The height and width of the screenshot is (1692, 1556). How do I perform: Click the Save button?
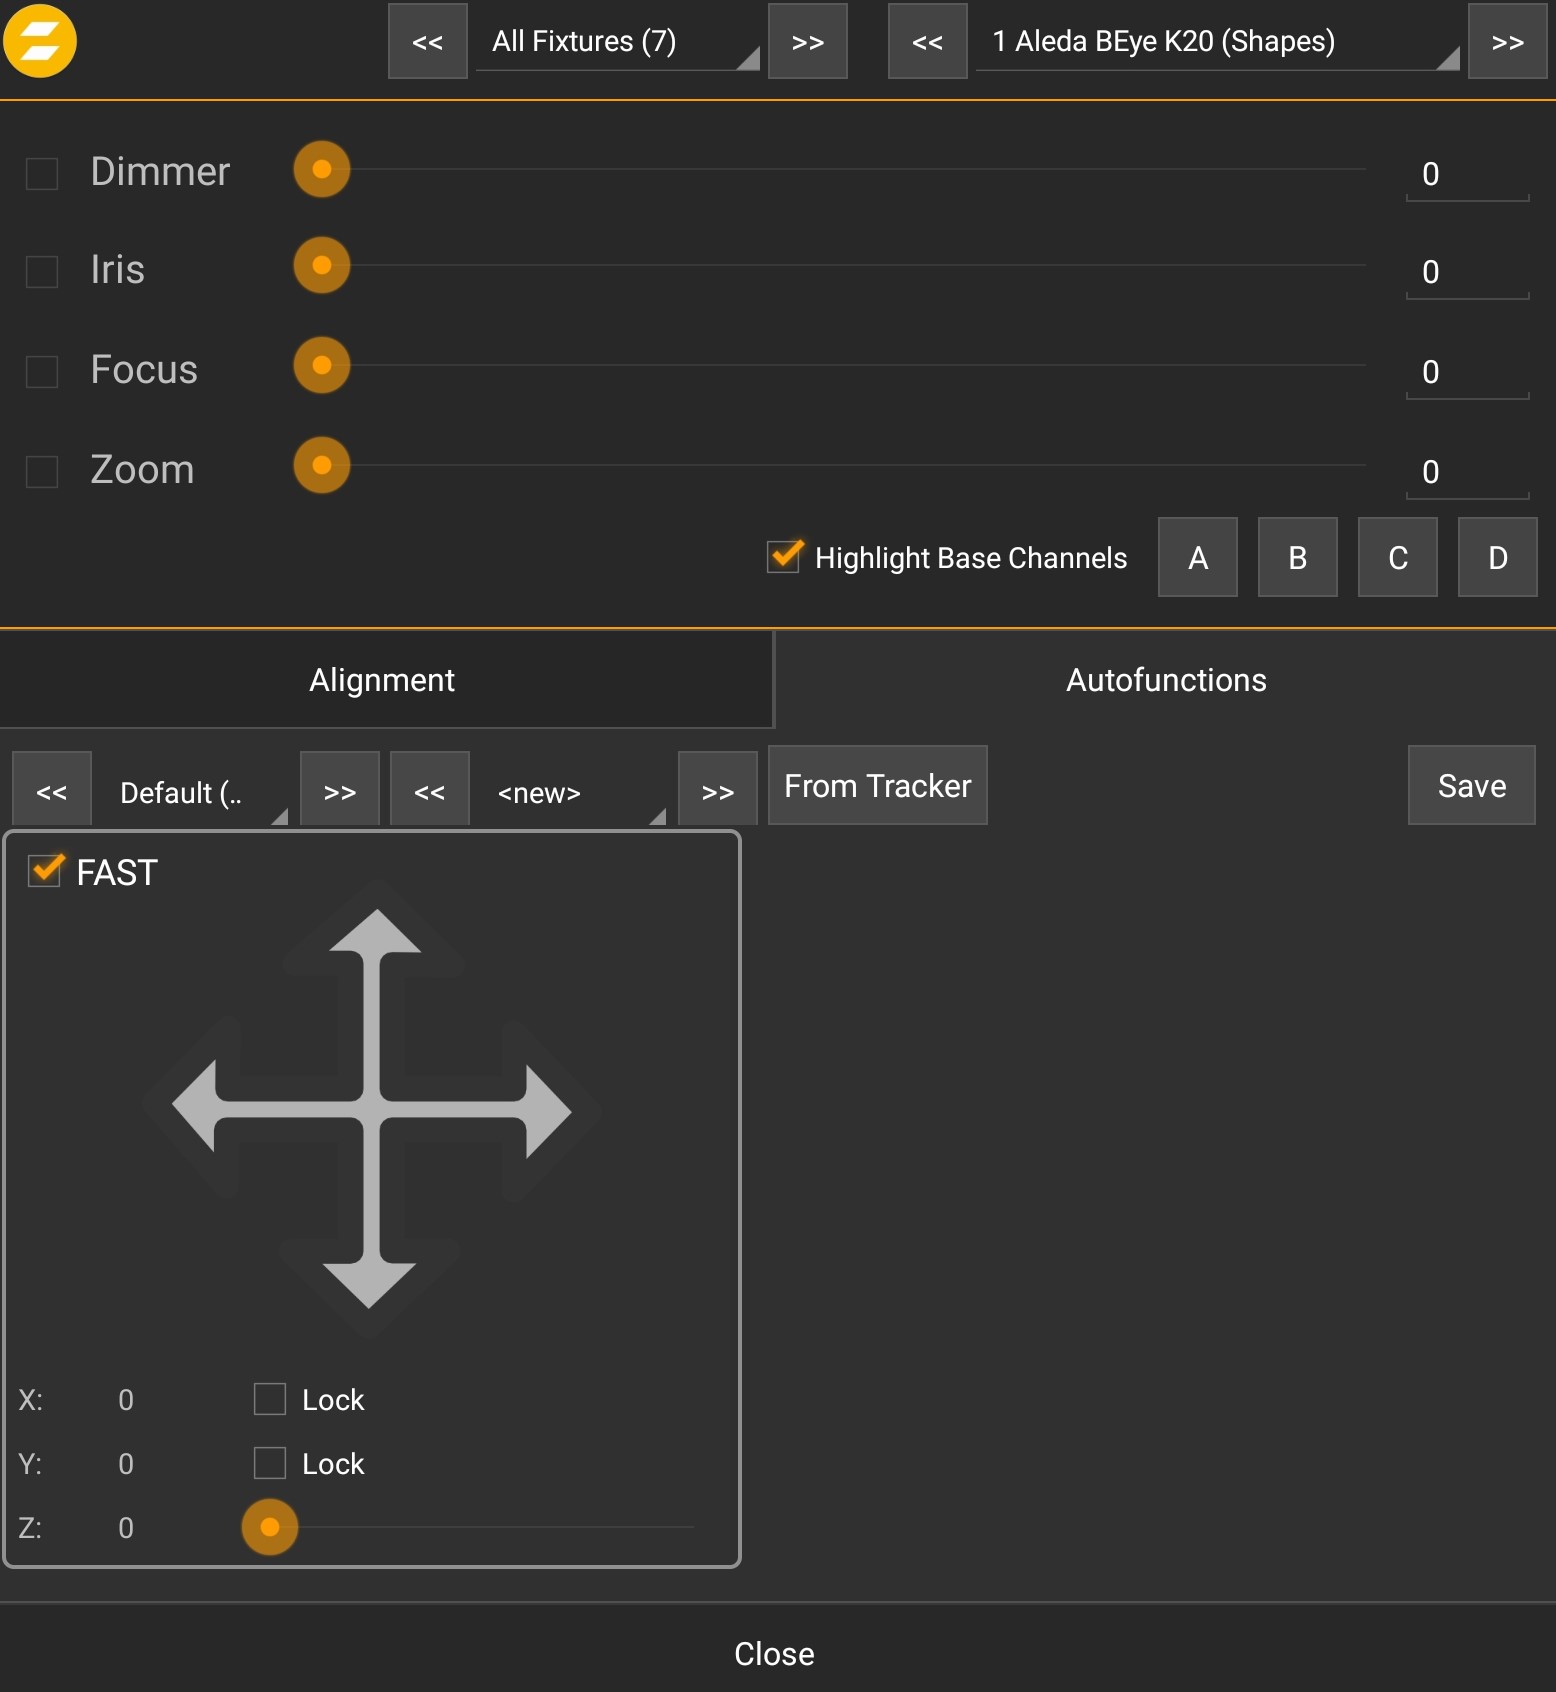1470,785
